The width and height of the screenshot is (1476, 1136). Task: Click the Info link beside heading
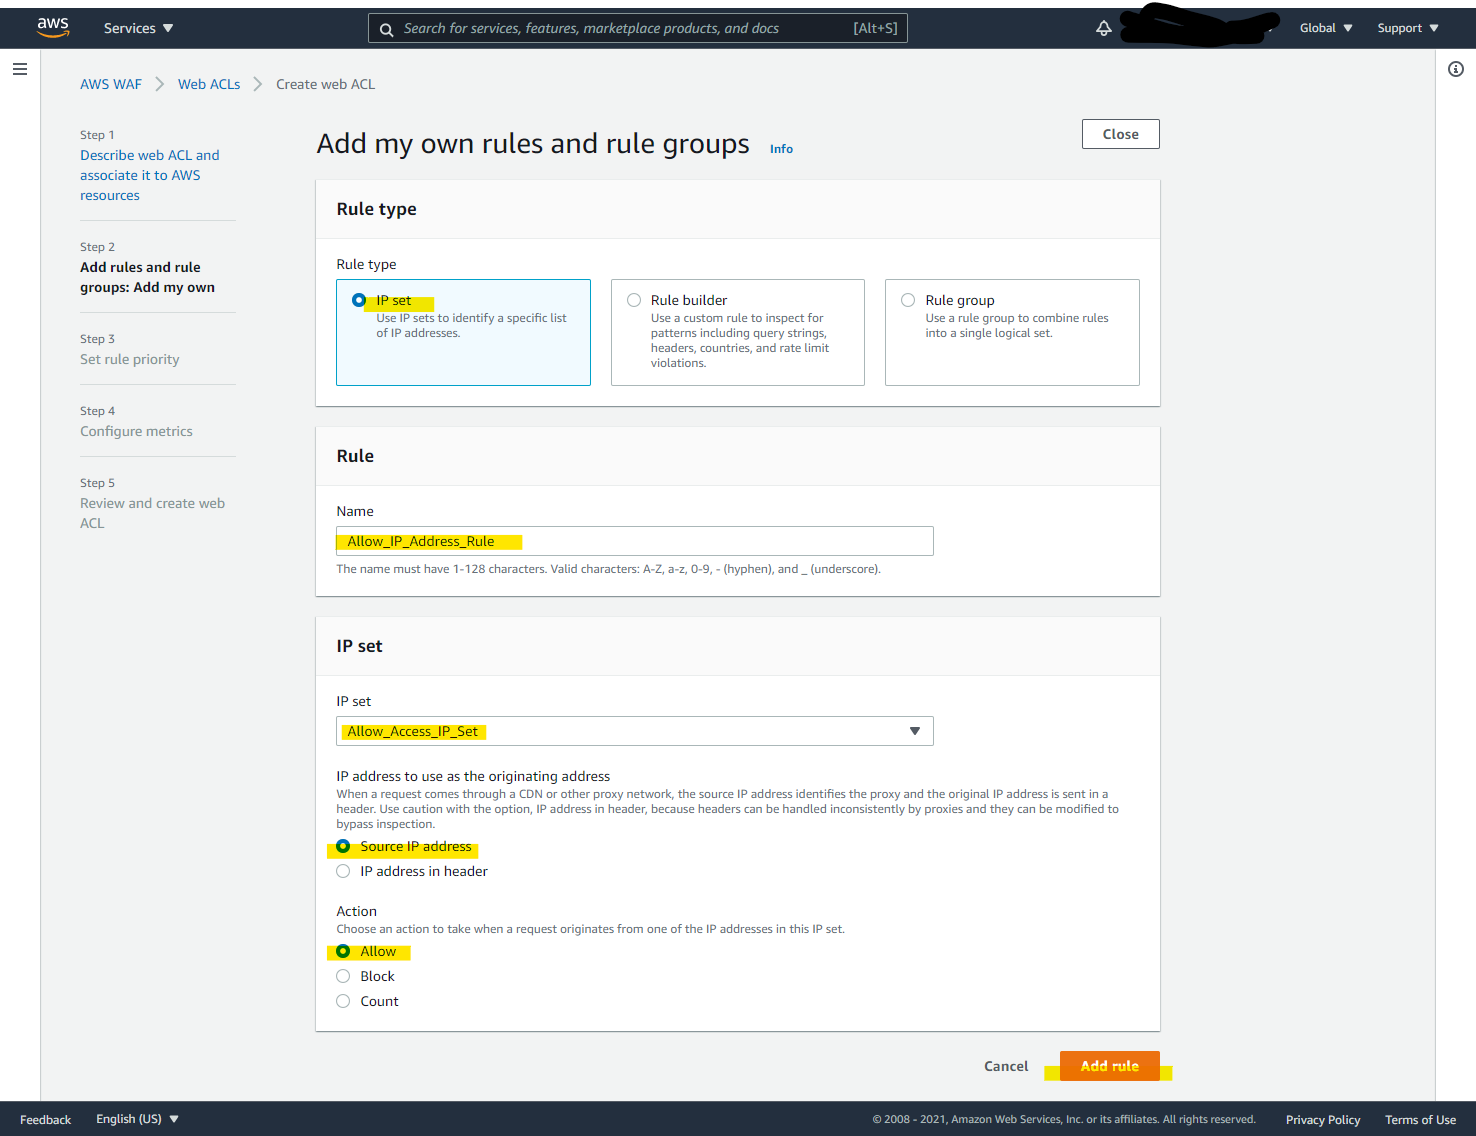tap(781, 149)
